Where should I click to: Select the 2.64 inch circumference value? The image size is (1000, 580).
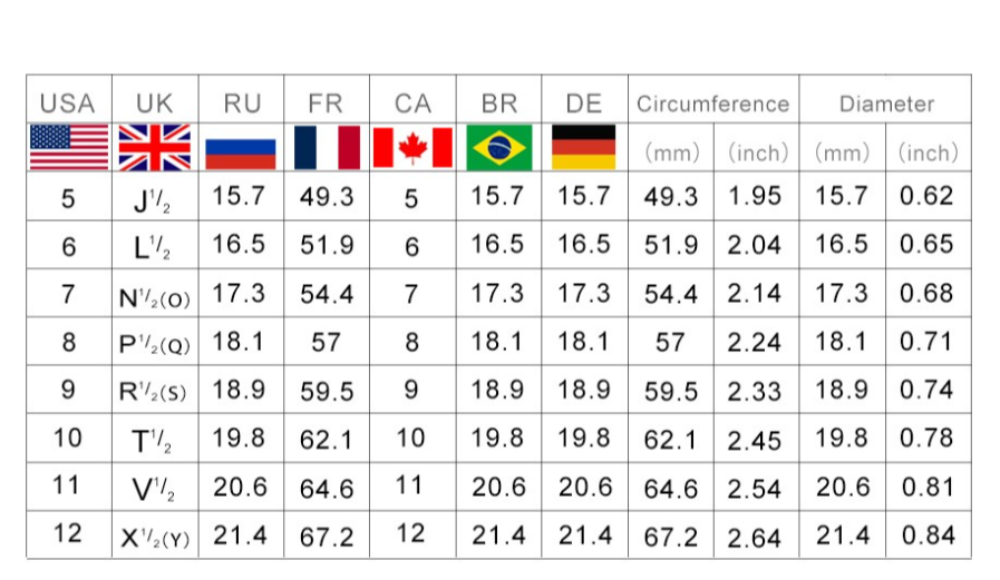click(755, 537)
